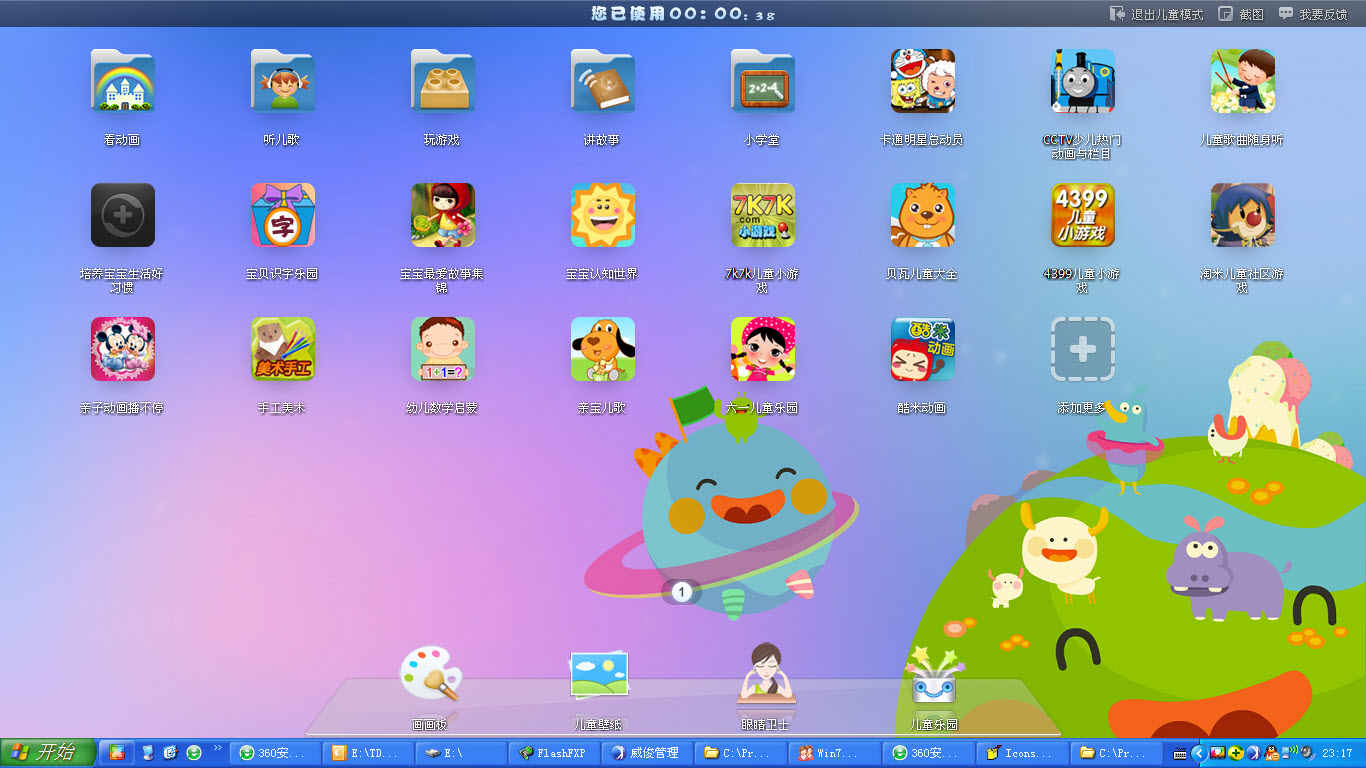Screen dimensions: 1366x768
Task: Open 酷米动画 app icon
Action: tap(922, 349)
